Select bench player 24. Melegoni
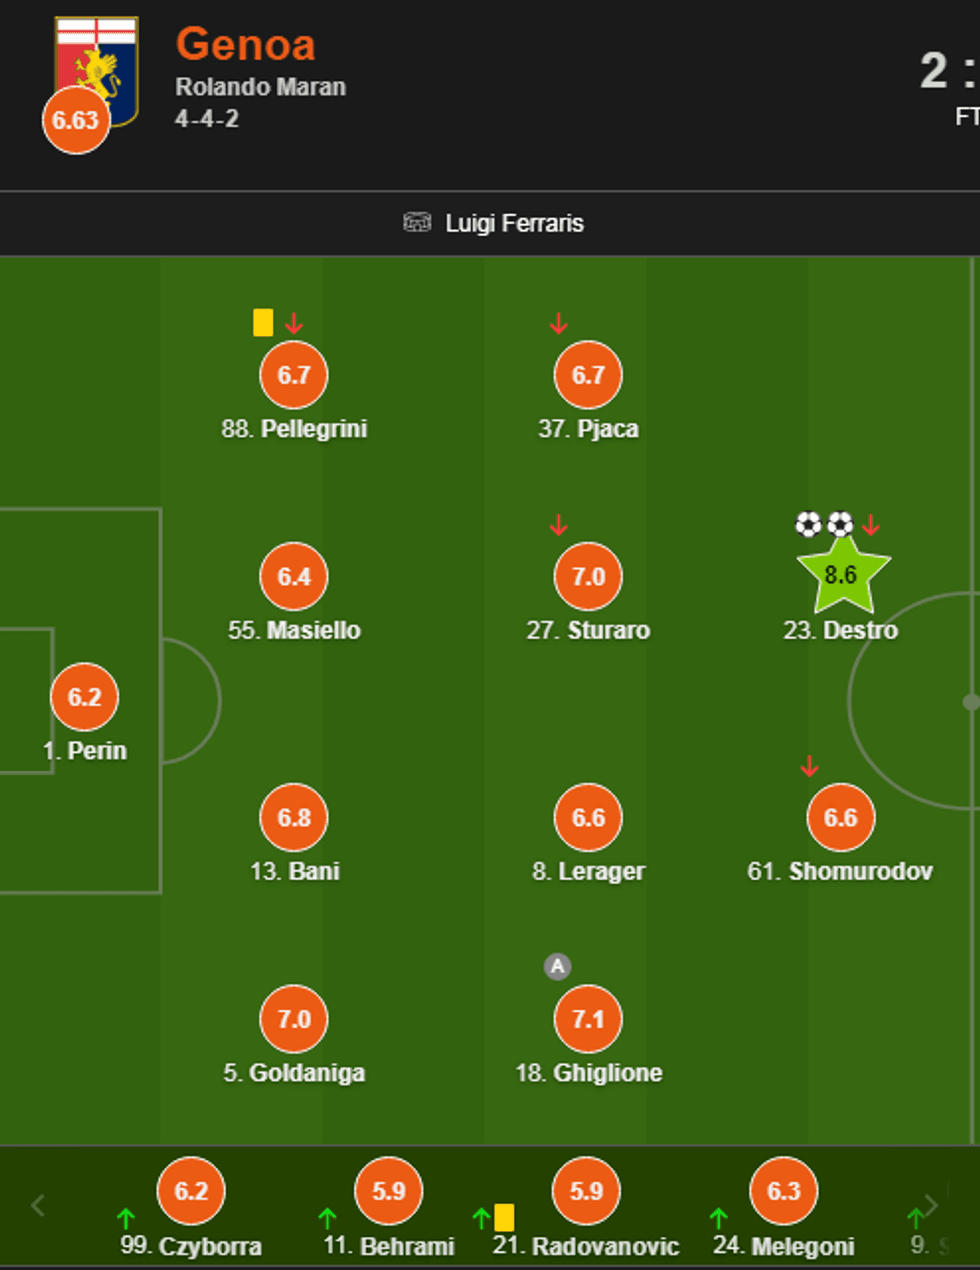Screen dimensions: 980x1270 (x=784, y=1246)
